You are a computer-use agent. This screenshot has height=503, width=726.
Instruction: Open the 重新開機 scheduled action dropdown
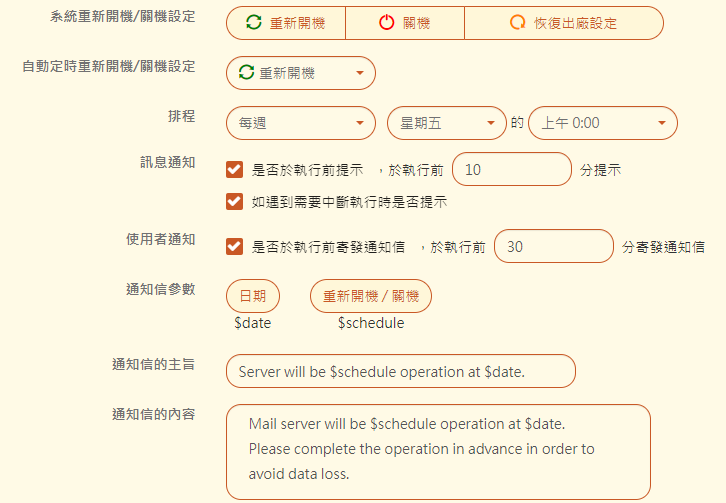coord(301,73)
